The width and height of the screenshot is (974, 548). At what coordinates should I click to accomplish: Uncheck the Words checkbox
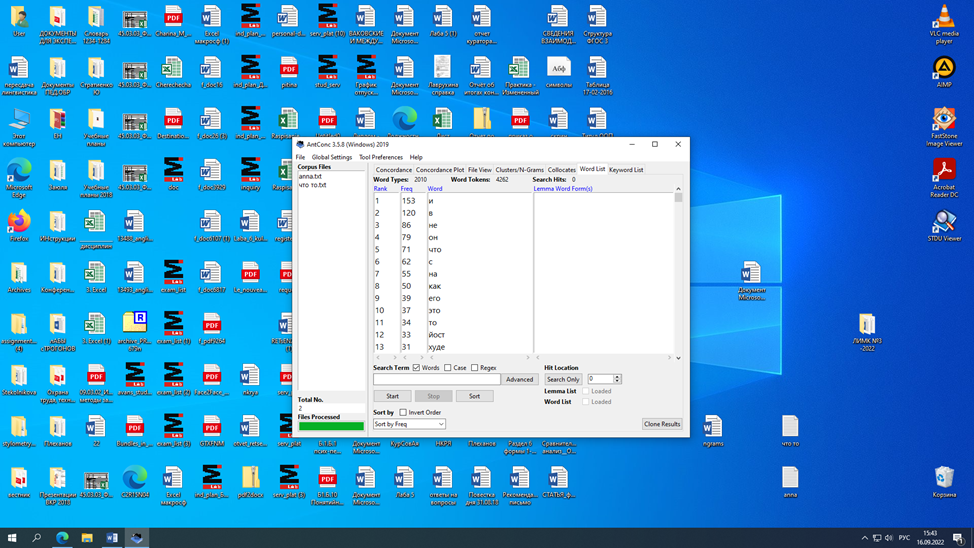pyautogui.click(x=417, y=368)
